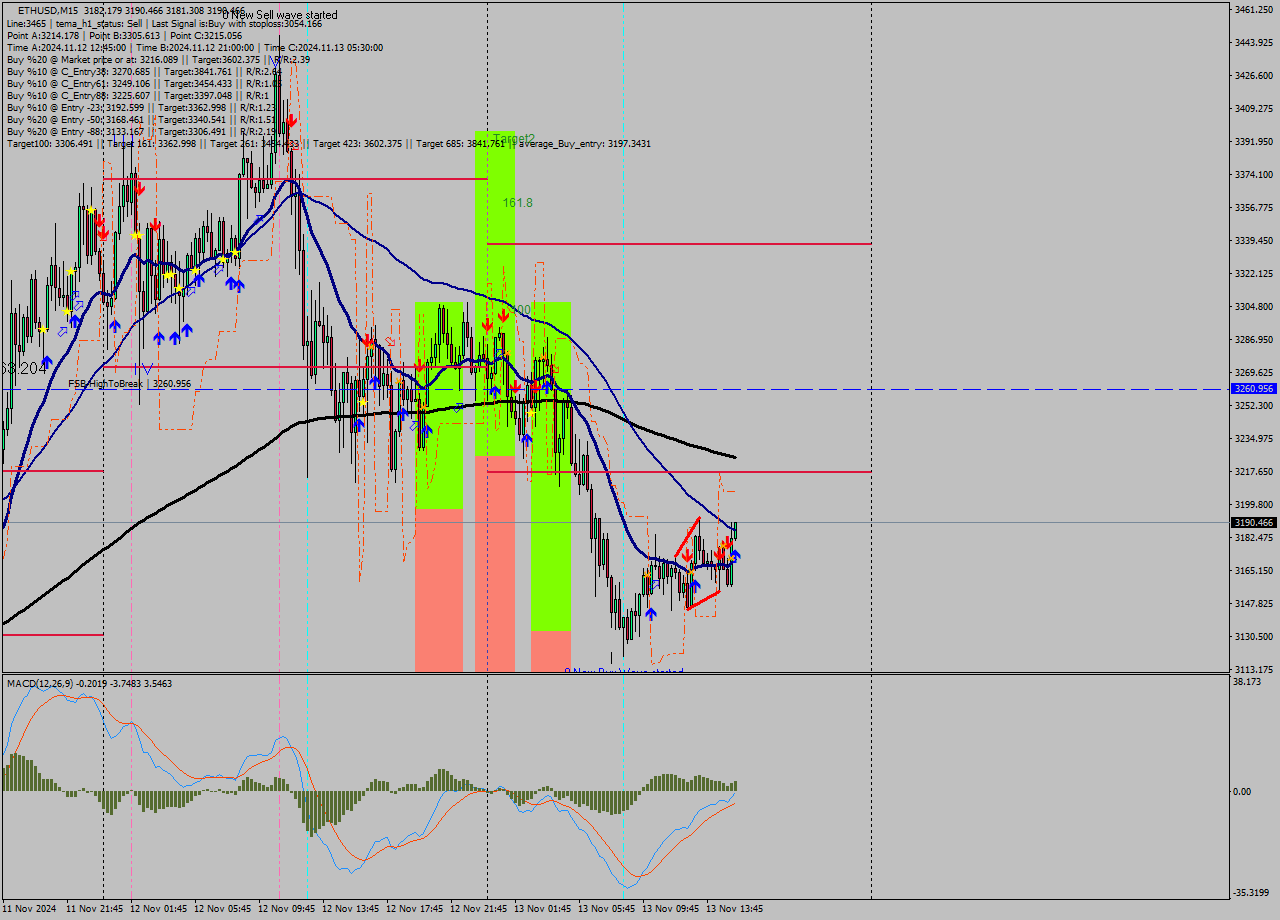Click the MACD(12,26,9) indicator label
The image size is (1280, 920).
[89, 683]
